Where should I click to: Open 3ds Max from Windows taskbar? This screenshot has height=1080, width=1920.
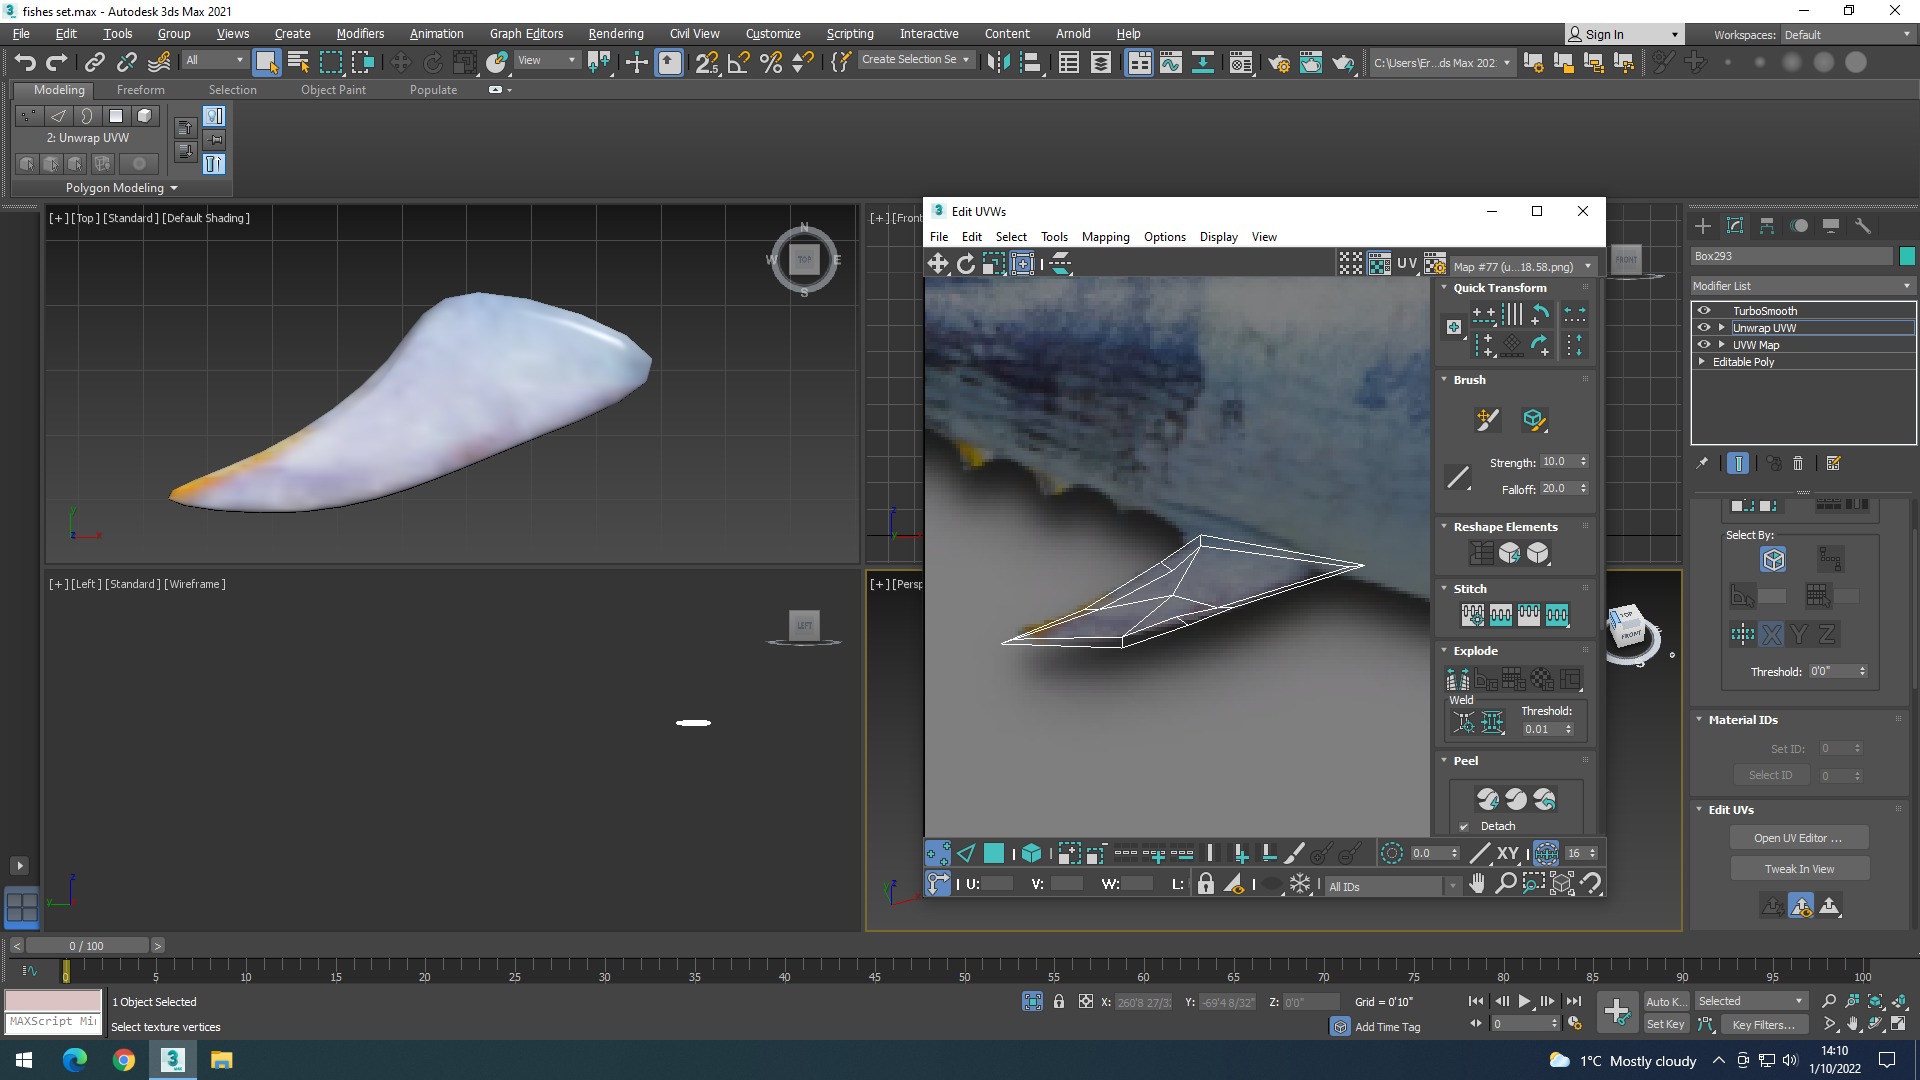[172, 1060]
